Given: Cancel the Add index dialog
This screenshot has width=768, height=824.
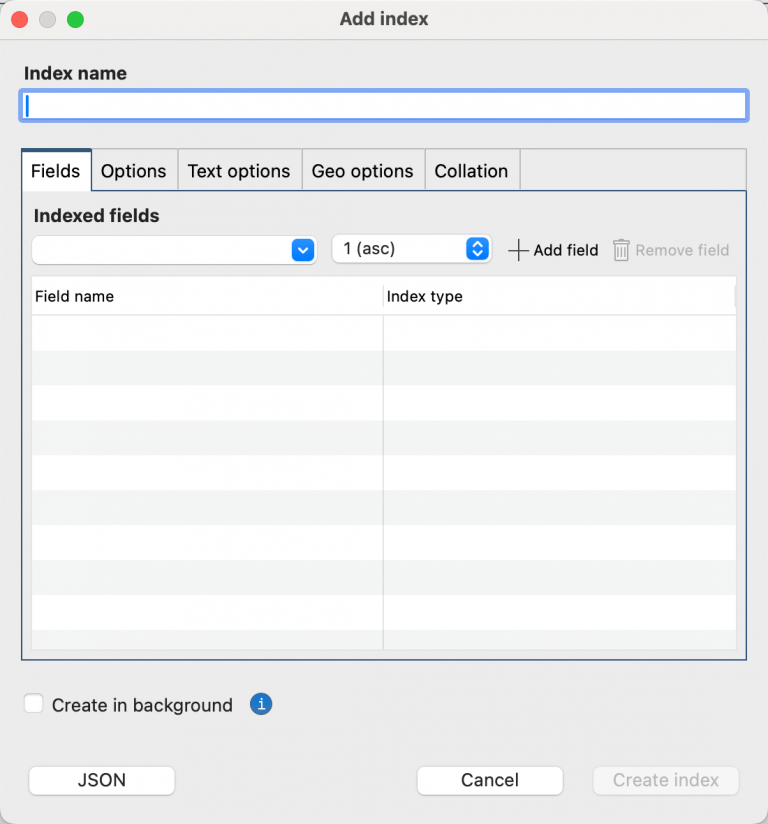Looking at the screenshot, I should tap(489, 780).
